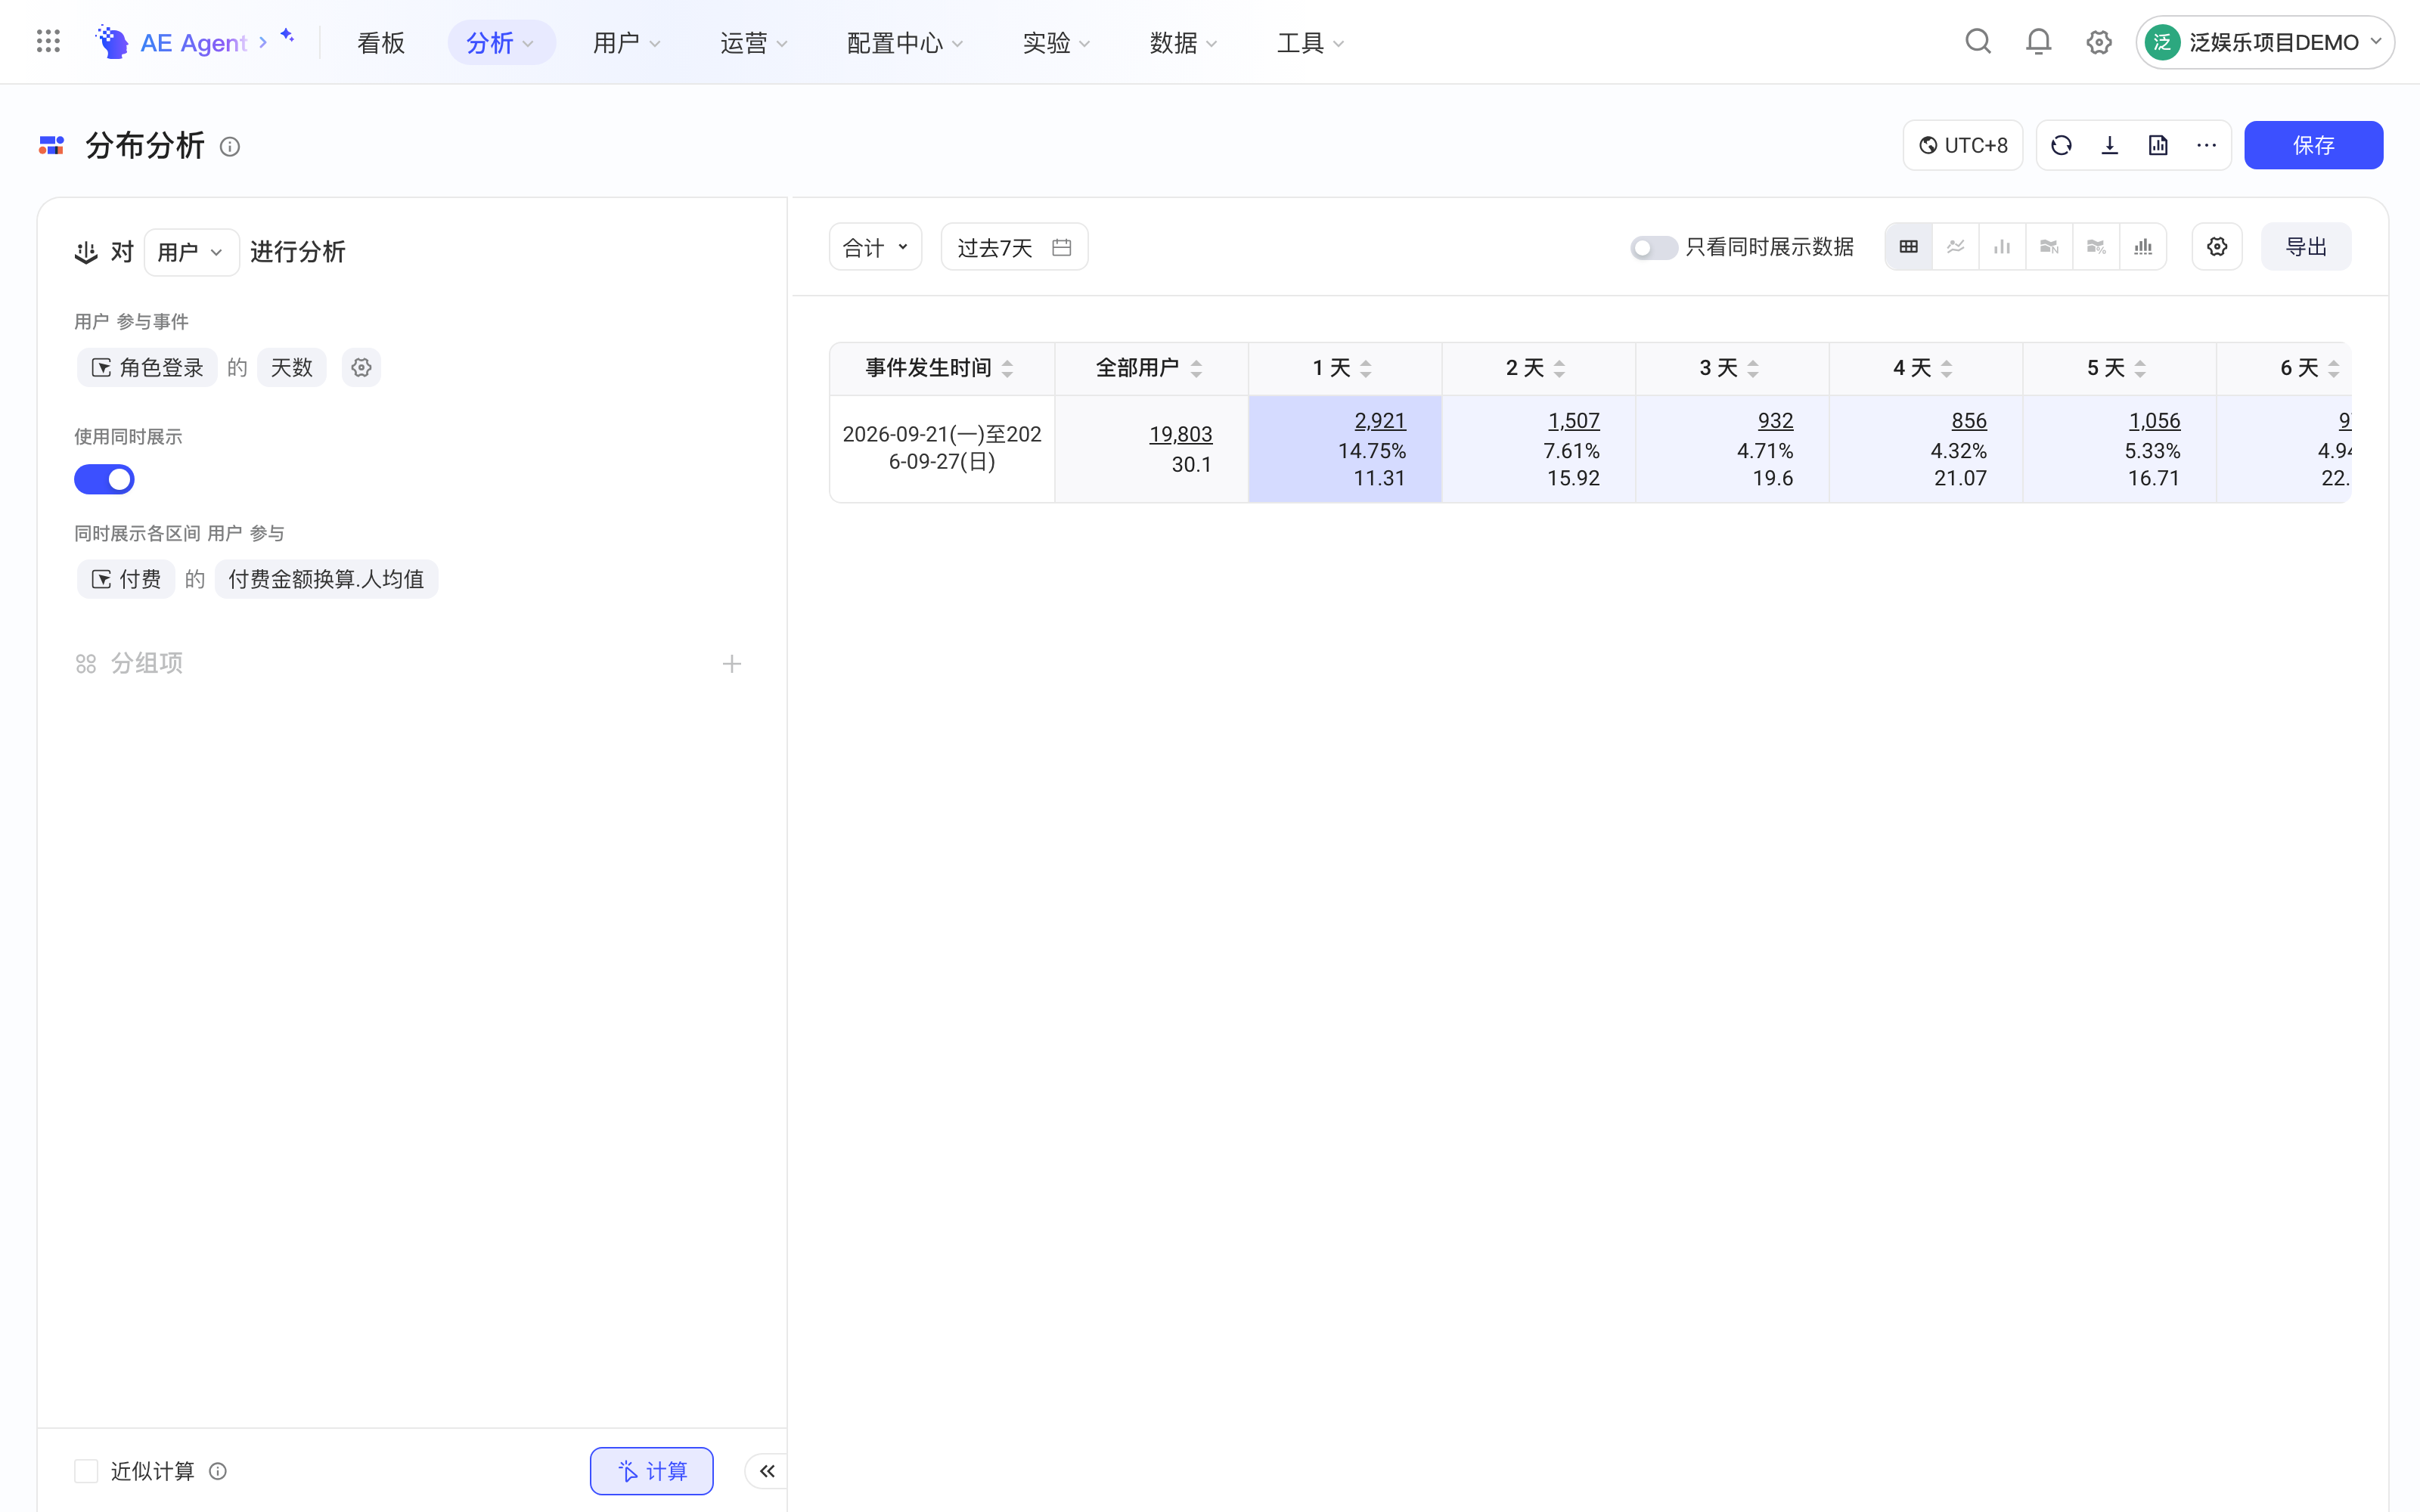Screen dimensions: 2420x1512
Task: Switch to the line chart view
Action: click(1956, 247)
